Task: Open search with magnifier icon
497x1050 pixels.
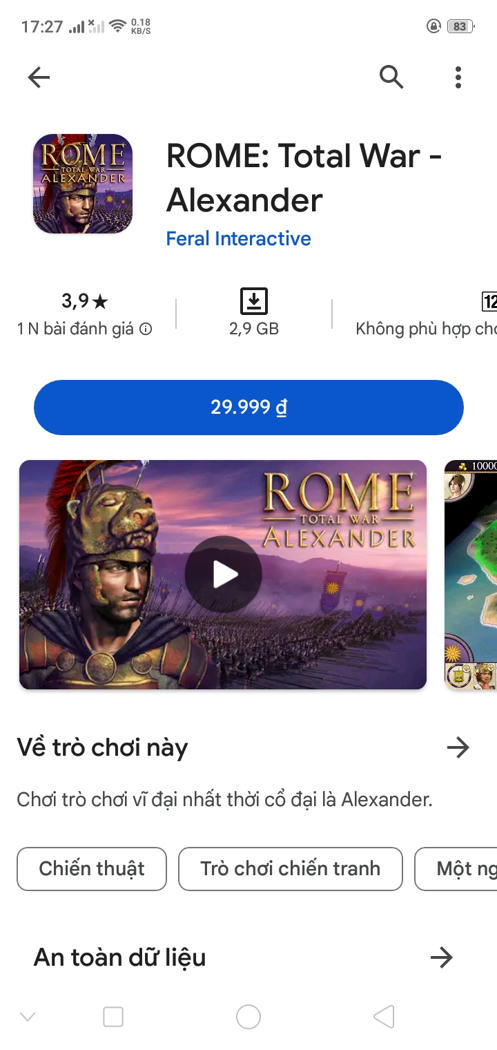Action: point(391,78)
